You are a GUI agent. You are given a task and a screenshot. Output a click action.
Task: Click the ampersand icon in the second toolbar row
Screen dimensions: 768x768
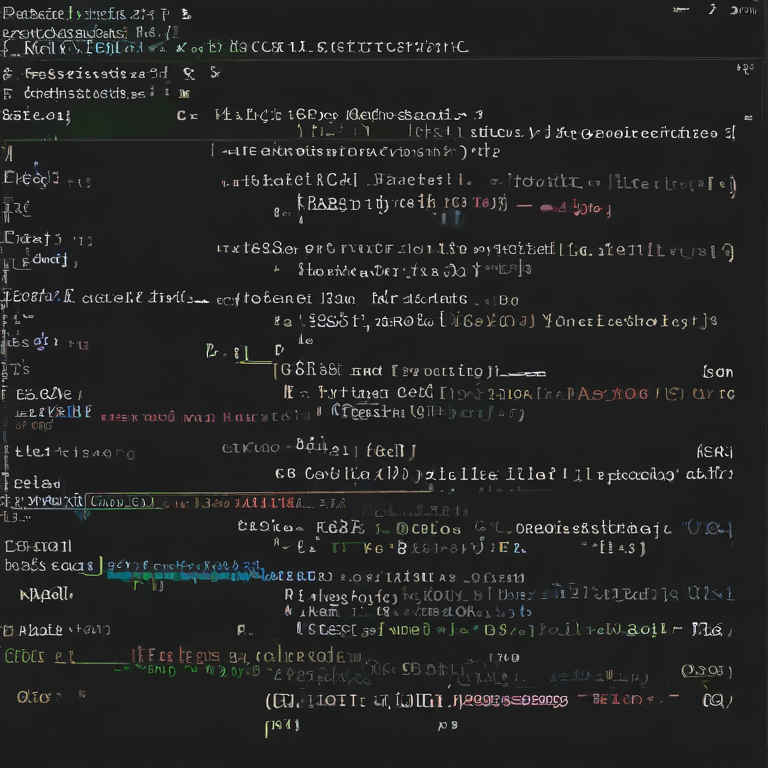point(188,73)
